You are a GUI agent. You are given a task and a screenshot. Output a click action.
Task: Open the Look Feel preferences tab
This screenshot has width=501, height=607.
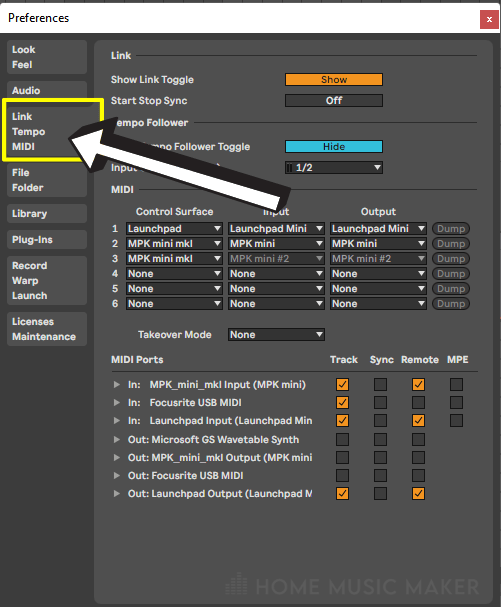coord(47,57)
